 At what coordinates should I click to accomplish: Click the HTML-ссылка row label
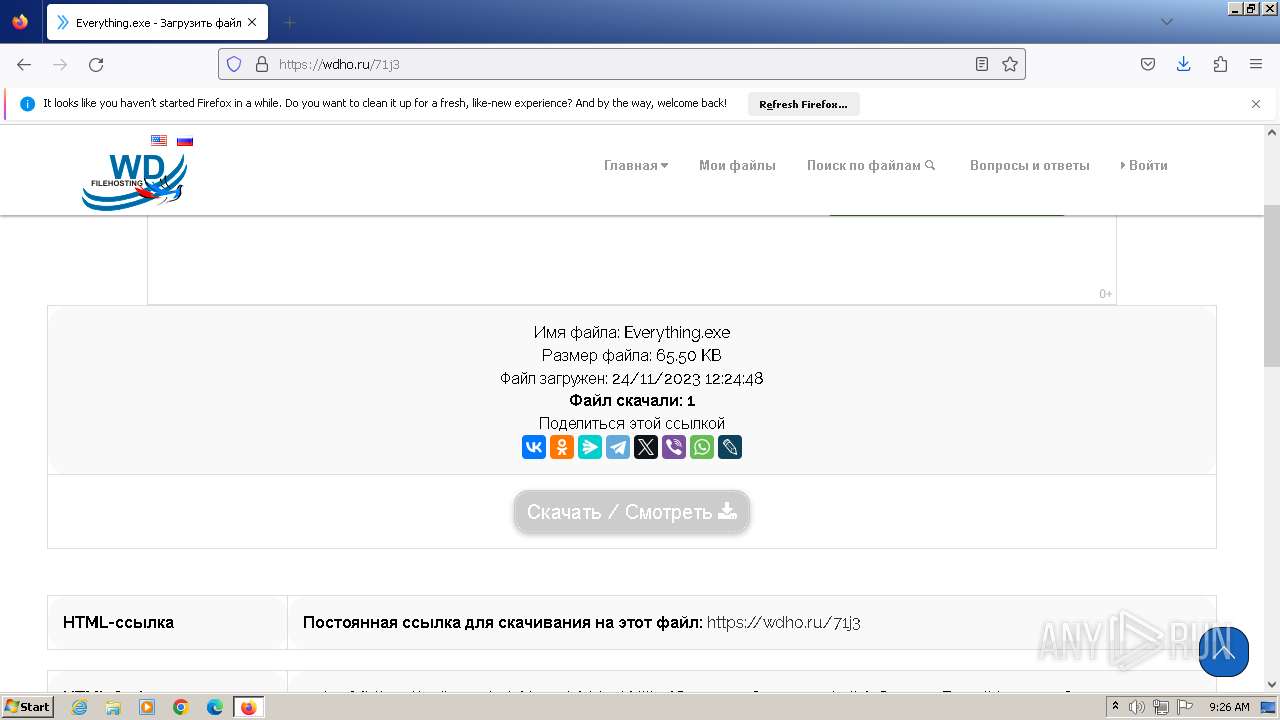pos(118,622)
